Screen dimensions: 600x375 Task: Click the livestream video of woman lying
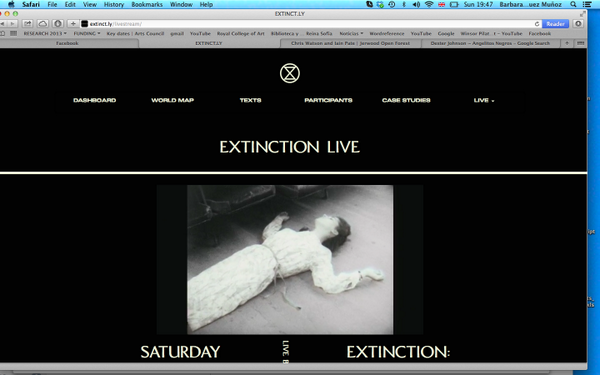[290, 260]
